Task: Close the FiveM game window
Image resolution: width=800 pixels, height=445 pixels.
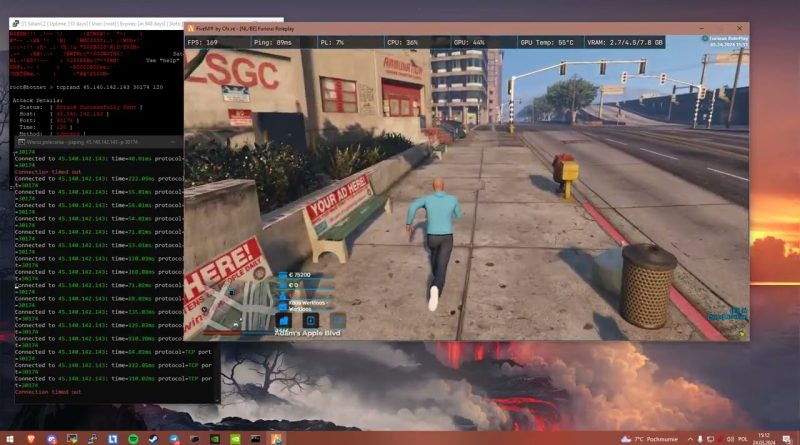Action: pyautogui.click(x=739, y=29)
